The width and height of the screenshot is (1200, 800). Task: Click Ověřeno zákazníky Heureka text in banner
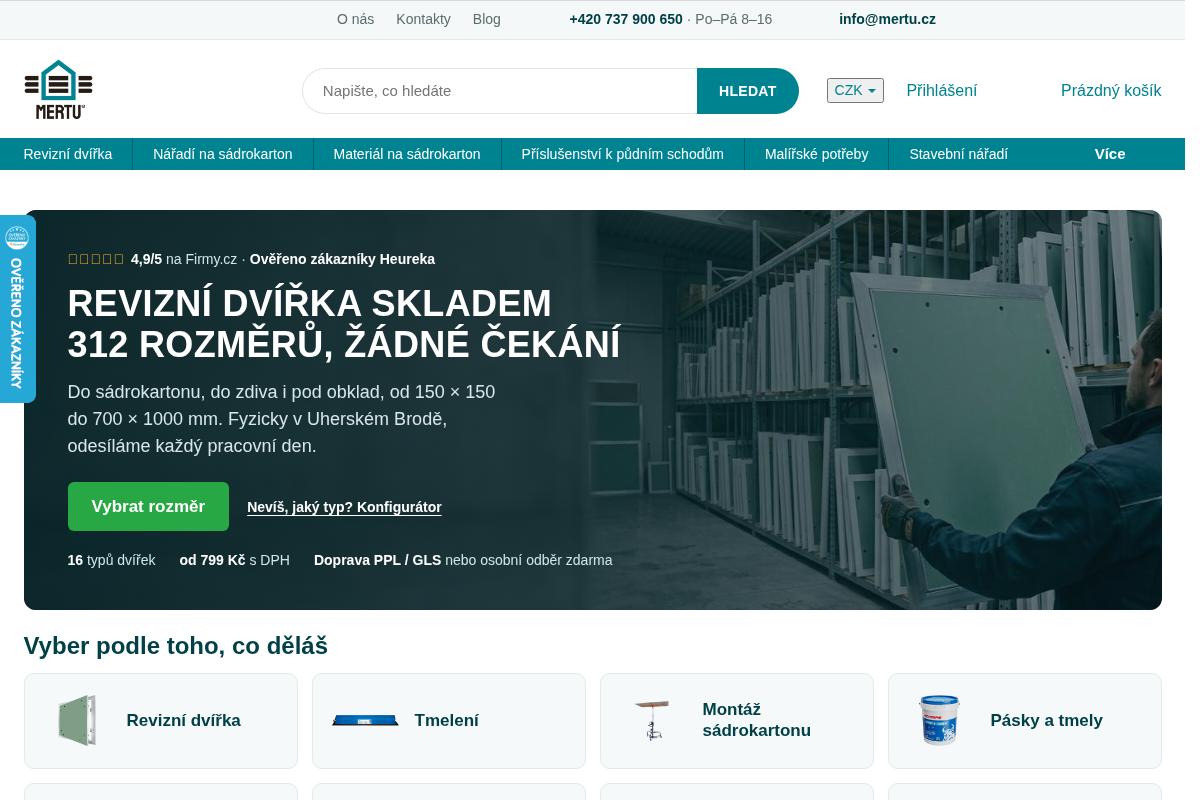[x=342, y=259]
